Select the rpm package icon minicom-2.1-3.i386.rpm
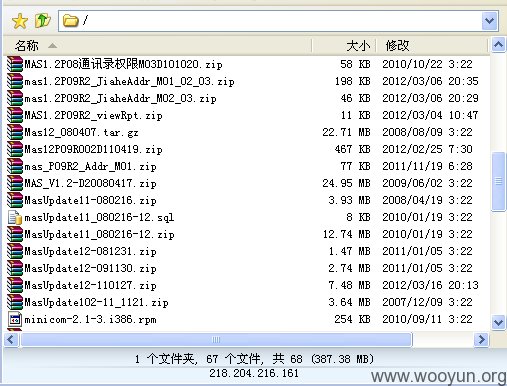Screen dimensions: 507x386 [x=15, y=319]
